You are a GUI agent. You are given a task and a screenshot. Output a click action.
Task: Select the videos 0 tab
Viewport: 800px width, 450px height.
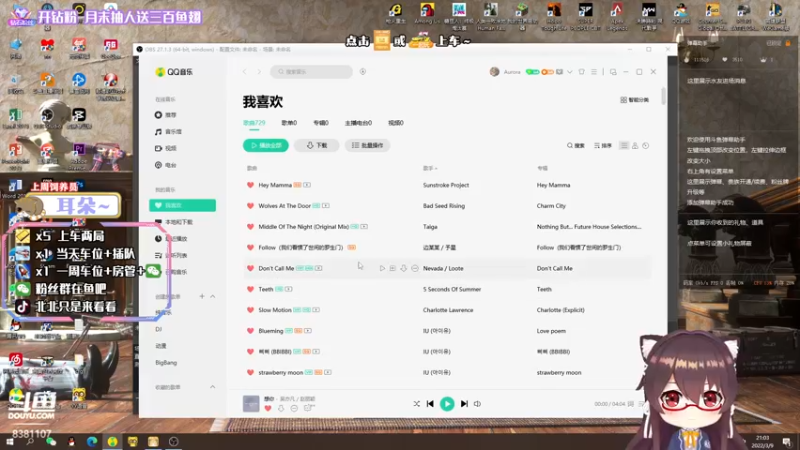click(396, 123)
